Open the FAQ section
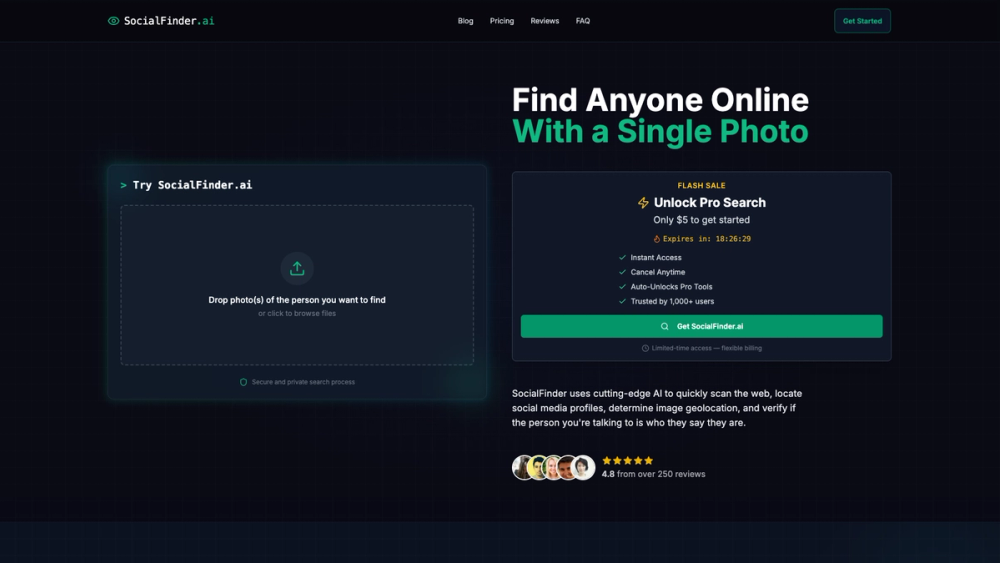The width and height of the screenshot is (1000, 563). pos(583,21)
